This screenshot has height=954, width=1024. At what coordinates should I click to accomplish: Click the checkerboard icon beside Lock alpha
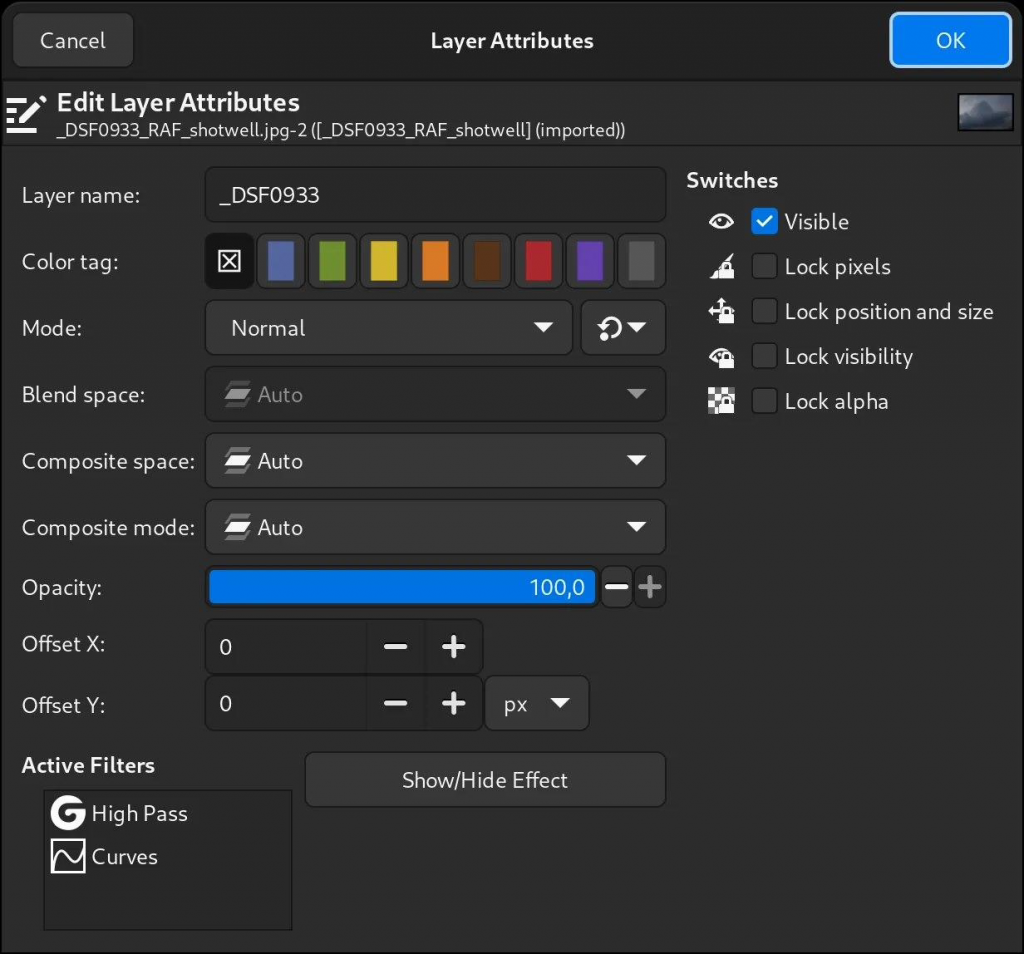click(721, 401)
